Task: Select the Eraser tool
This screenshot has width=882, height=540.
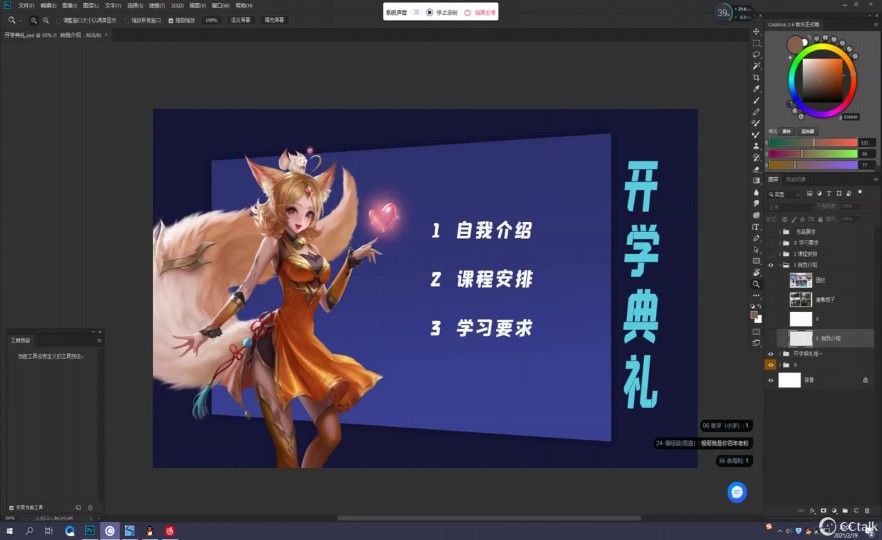Action: 756,169
